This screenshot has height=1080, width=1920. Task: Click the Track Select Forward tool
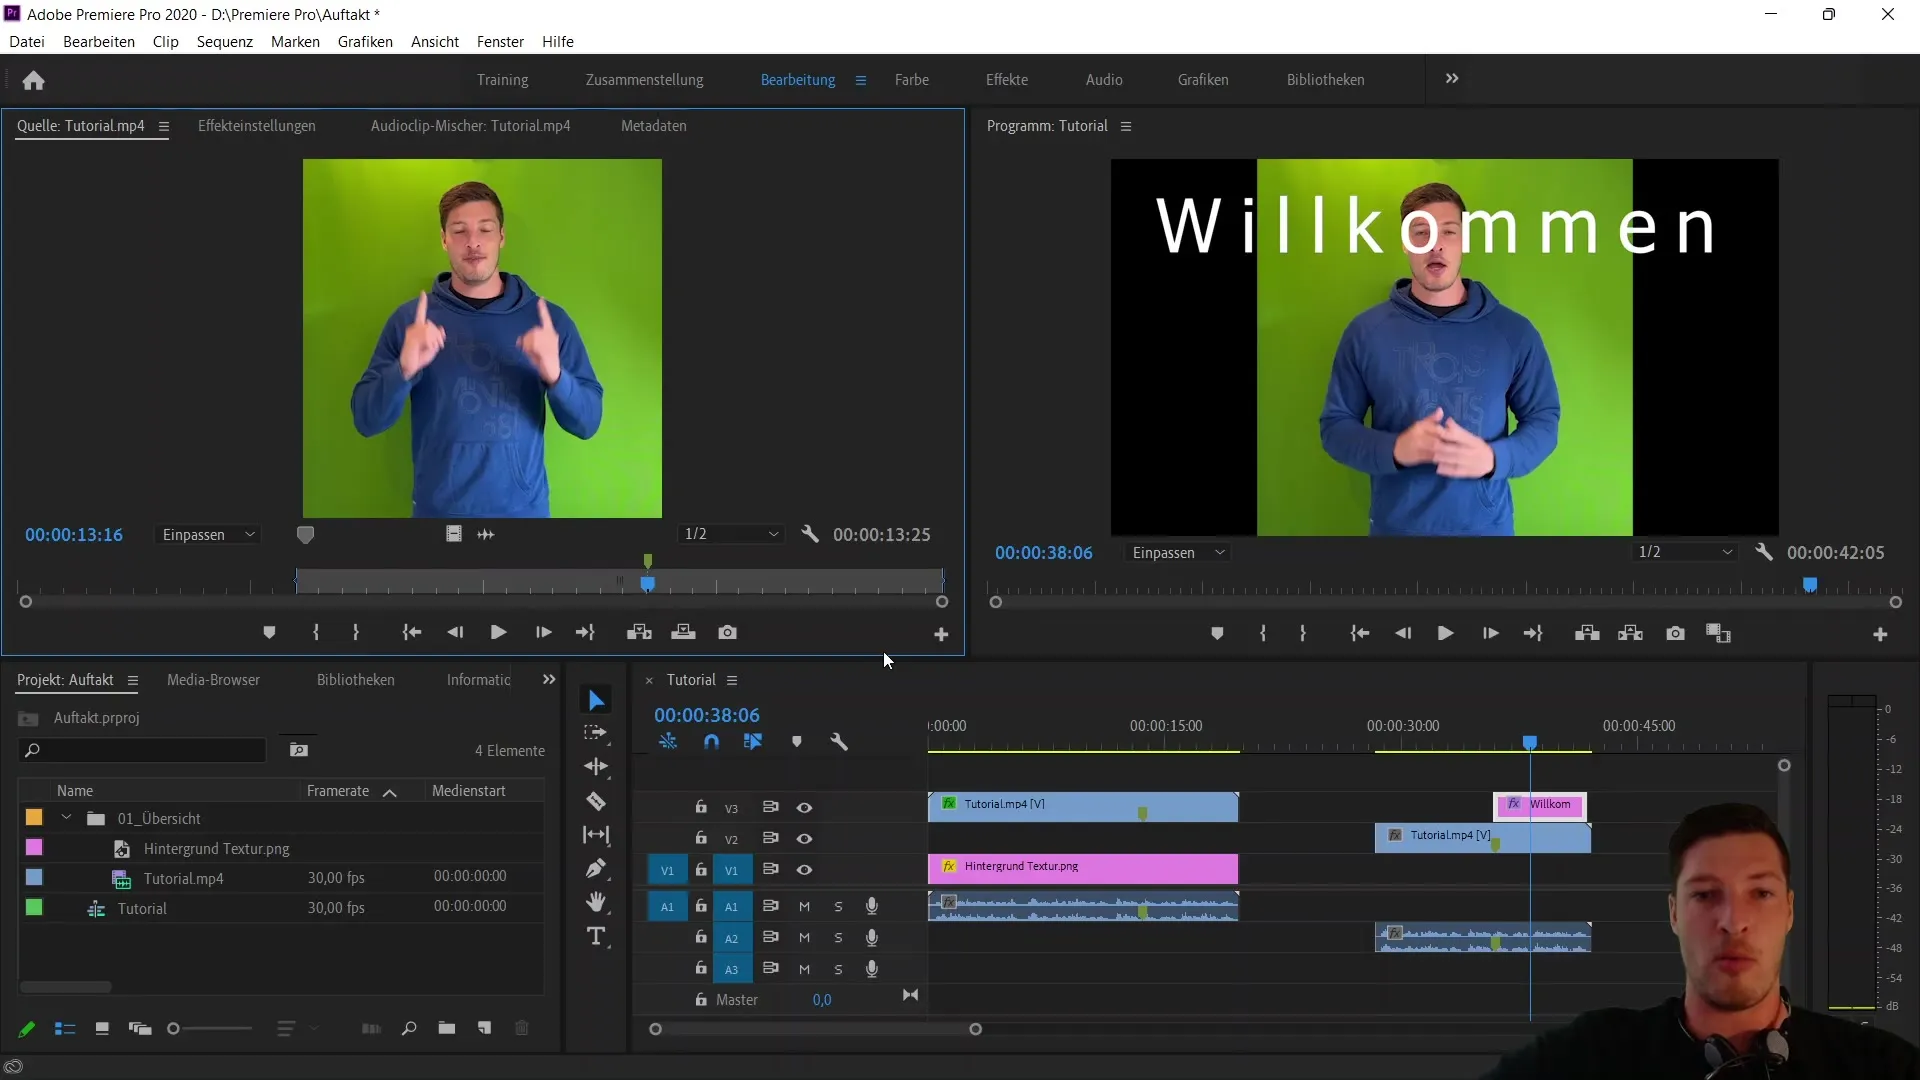click(x=597, y=733)
